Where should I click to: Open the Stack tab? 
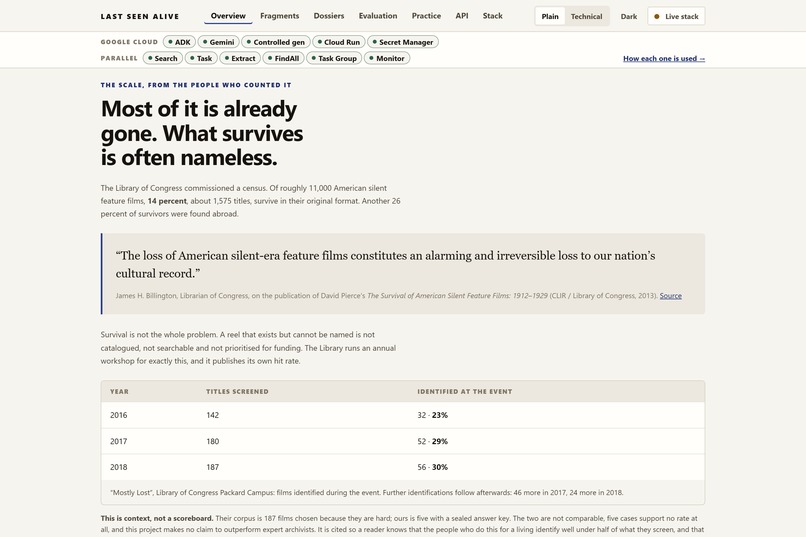coord(492,16)
